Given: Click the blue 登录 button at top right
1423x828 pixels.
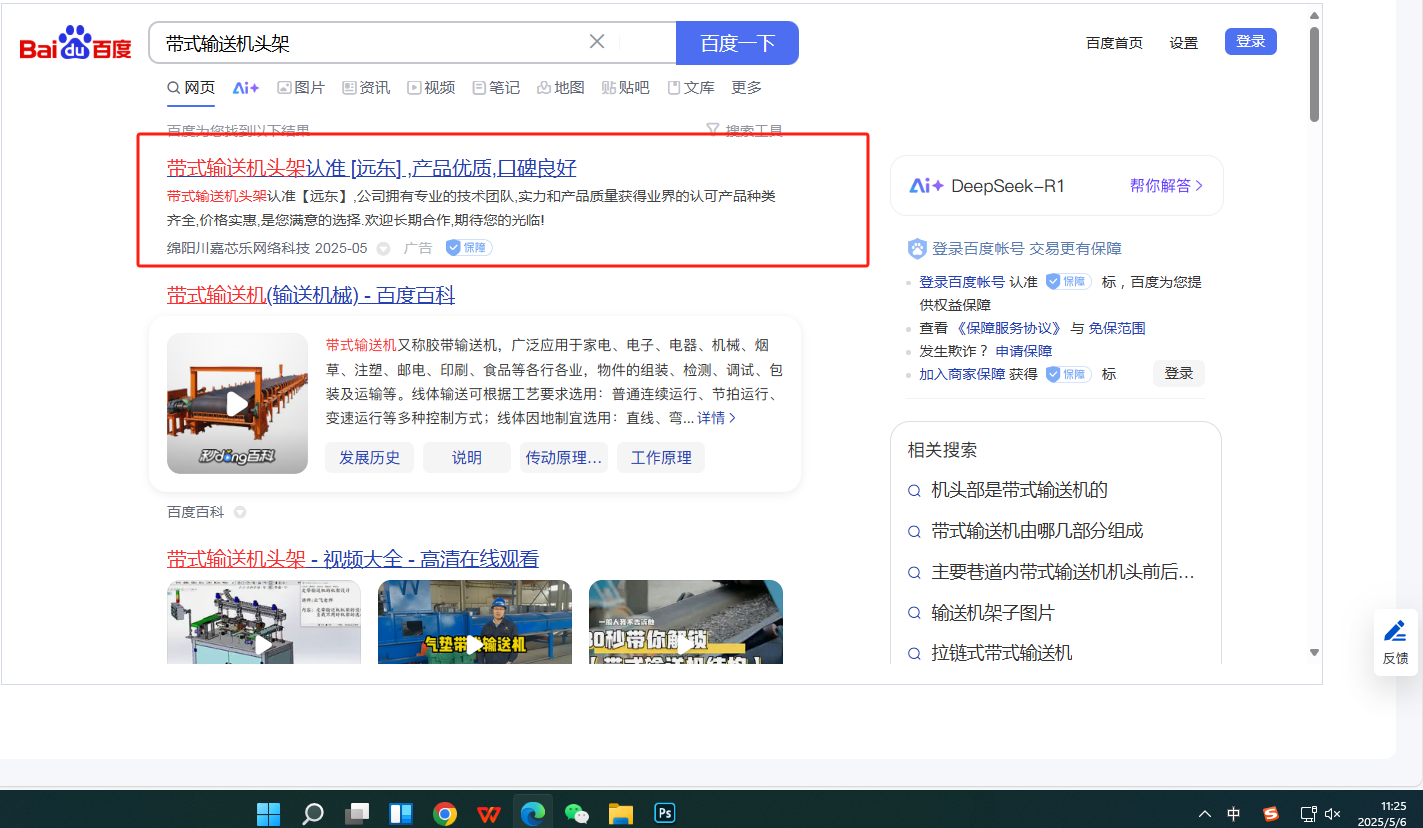Looking at the screenshot, I should tap(1251, 42).
